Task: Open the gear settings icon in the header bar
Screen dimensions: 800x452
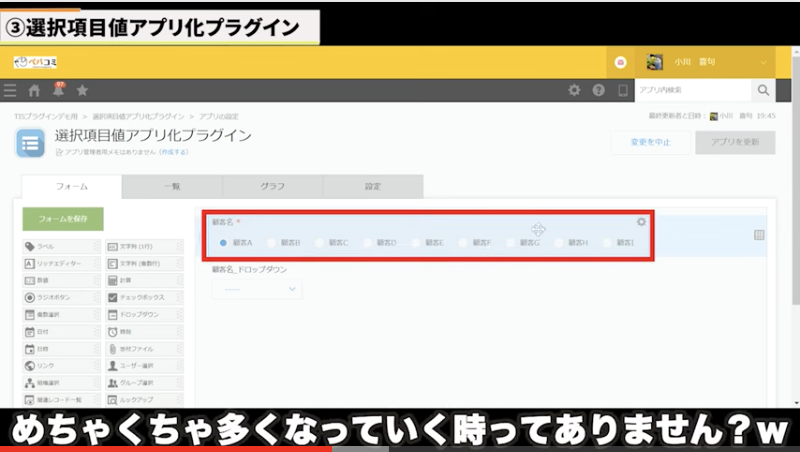Action: (x=574, y=90)
